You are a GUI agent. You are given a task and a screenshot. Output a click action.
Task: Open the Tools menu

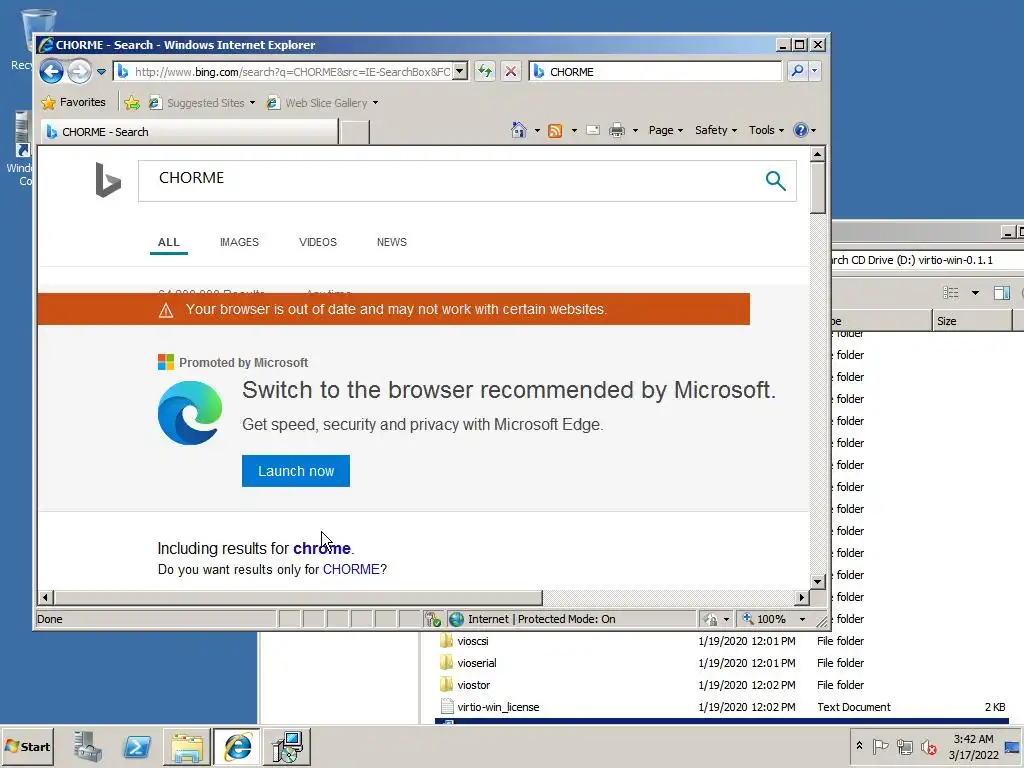point(766,130)
